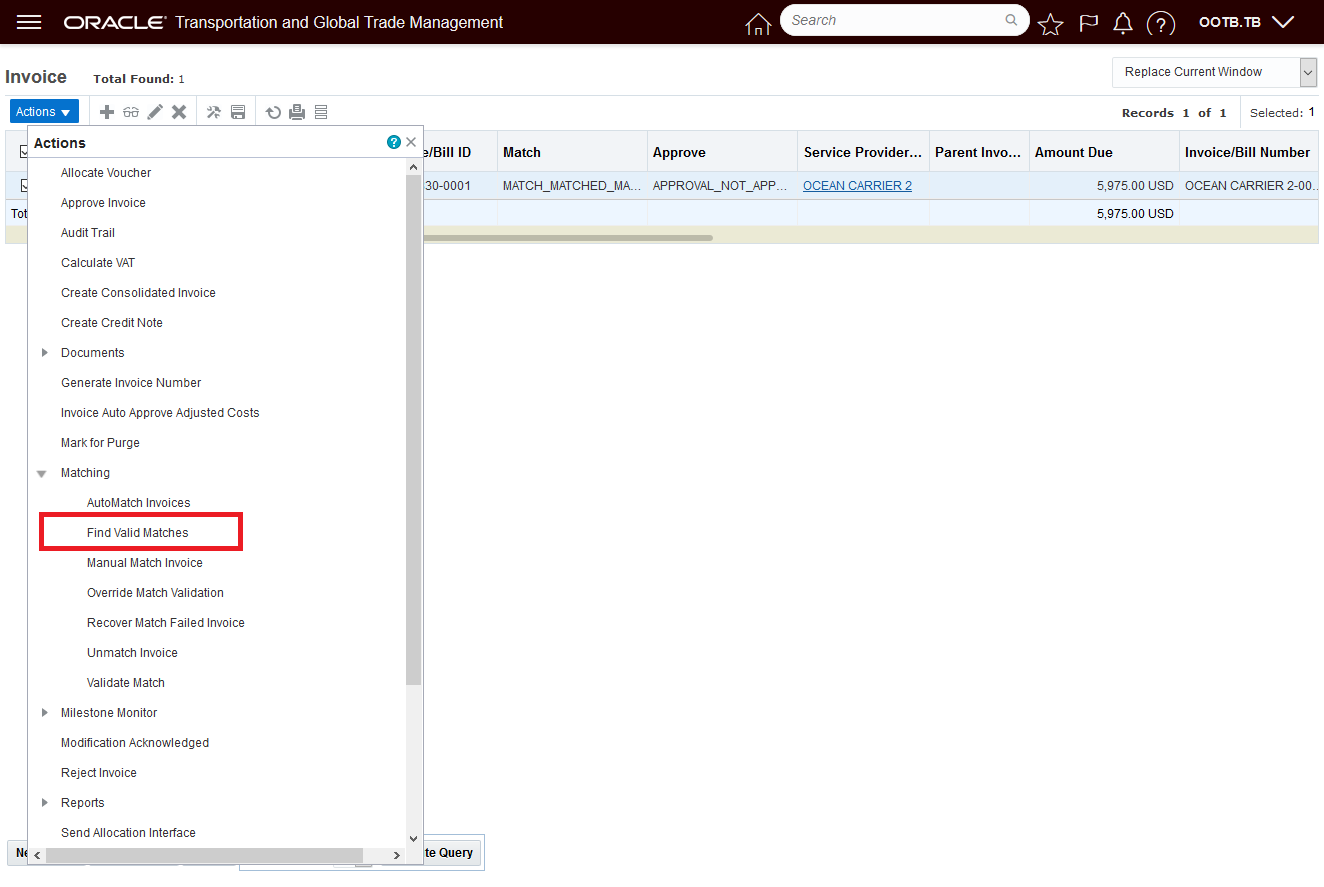Print the invoice results
This screenshot has height=887, width=1324.
click(297, 112)
